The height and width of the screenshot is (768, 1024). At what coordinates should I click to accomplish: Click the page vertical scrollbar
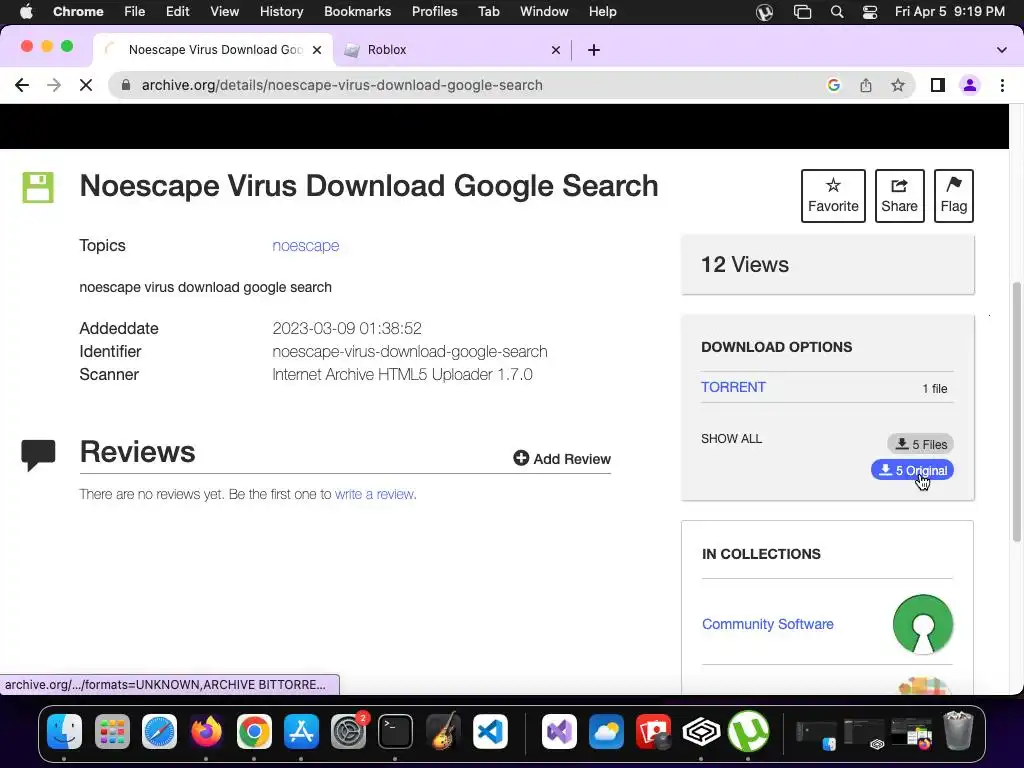(1016, 411)
